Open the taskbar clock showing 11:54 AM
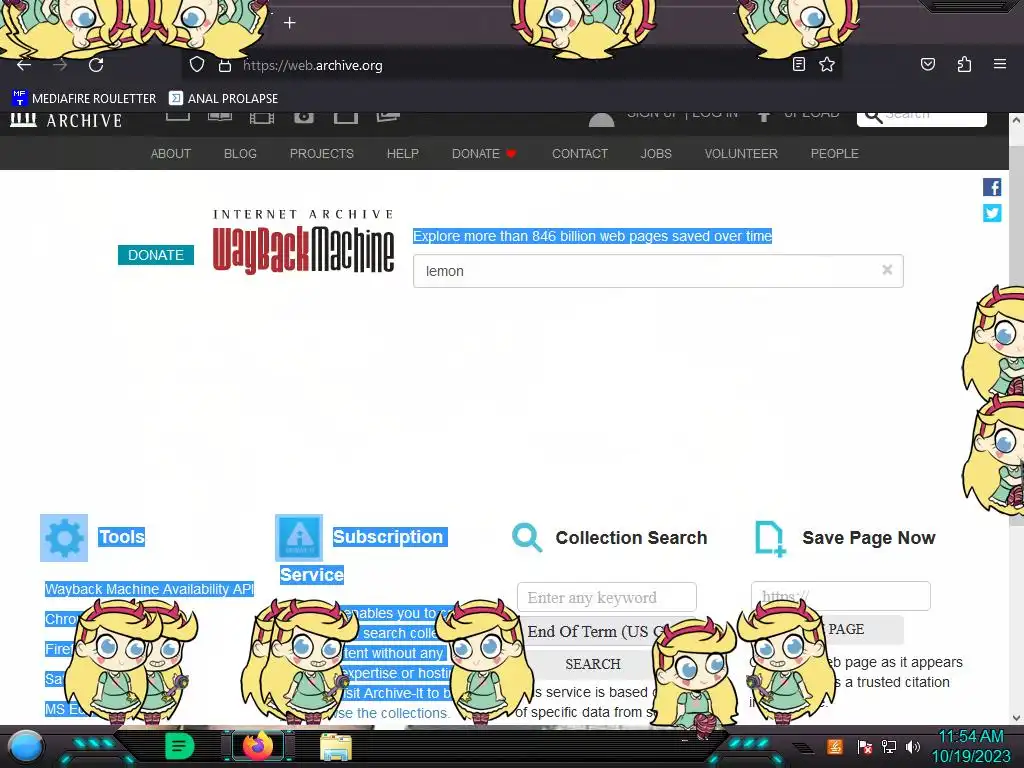 click(x=970, y=746)
